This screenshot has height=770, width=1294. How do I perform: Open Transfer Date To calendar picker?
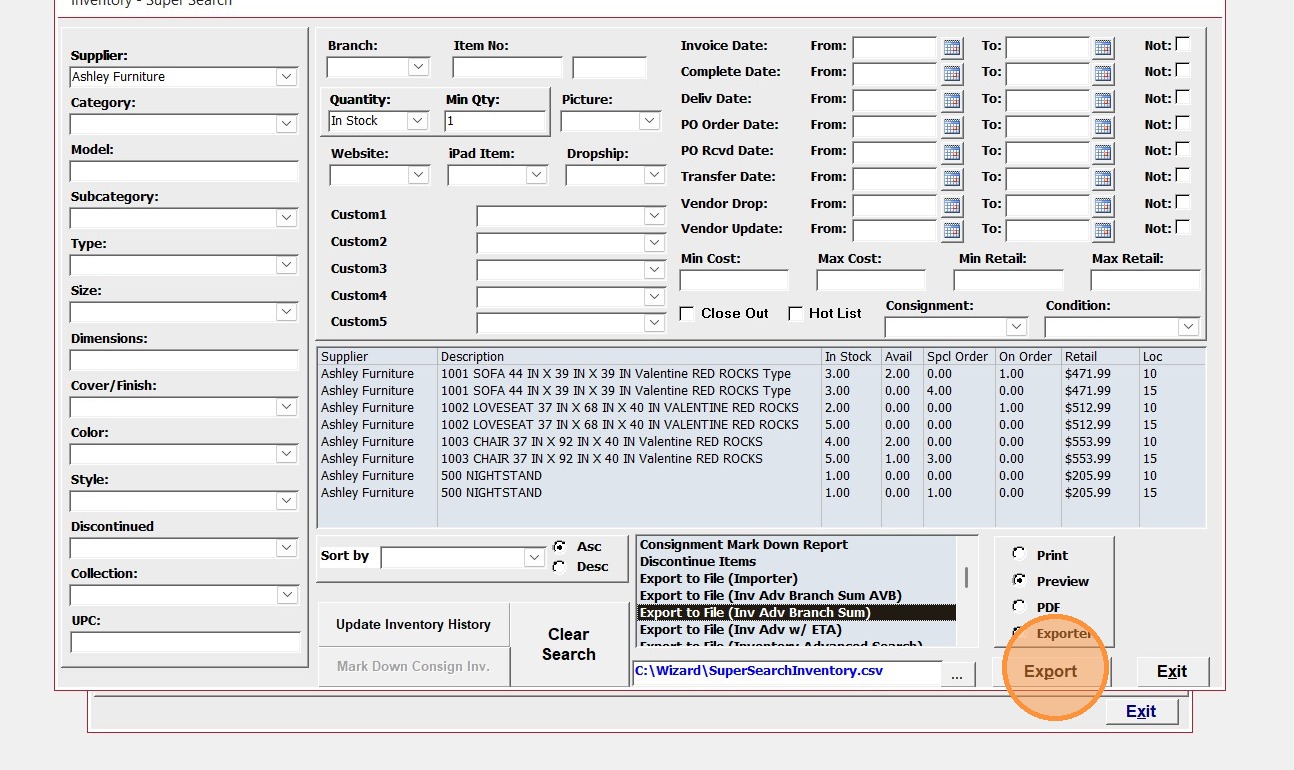1103,178
